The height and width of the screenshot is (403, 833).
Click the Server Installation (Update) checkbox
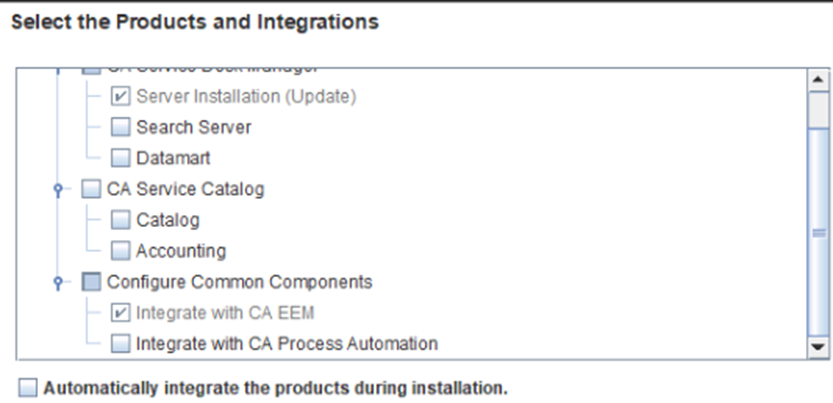pyautogui.click(x=120, y=97)
